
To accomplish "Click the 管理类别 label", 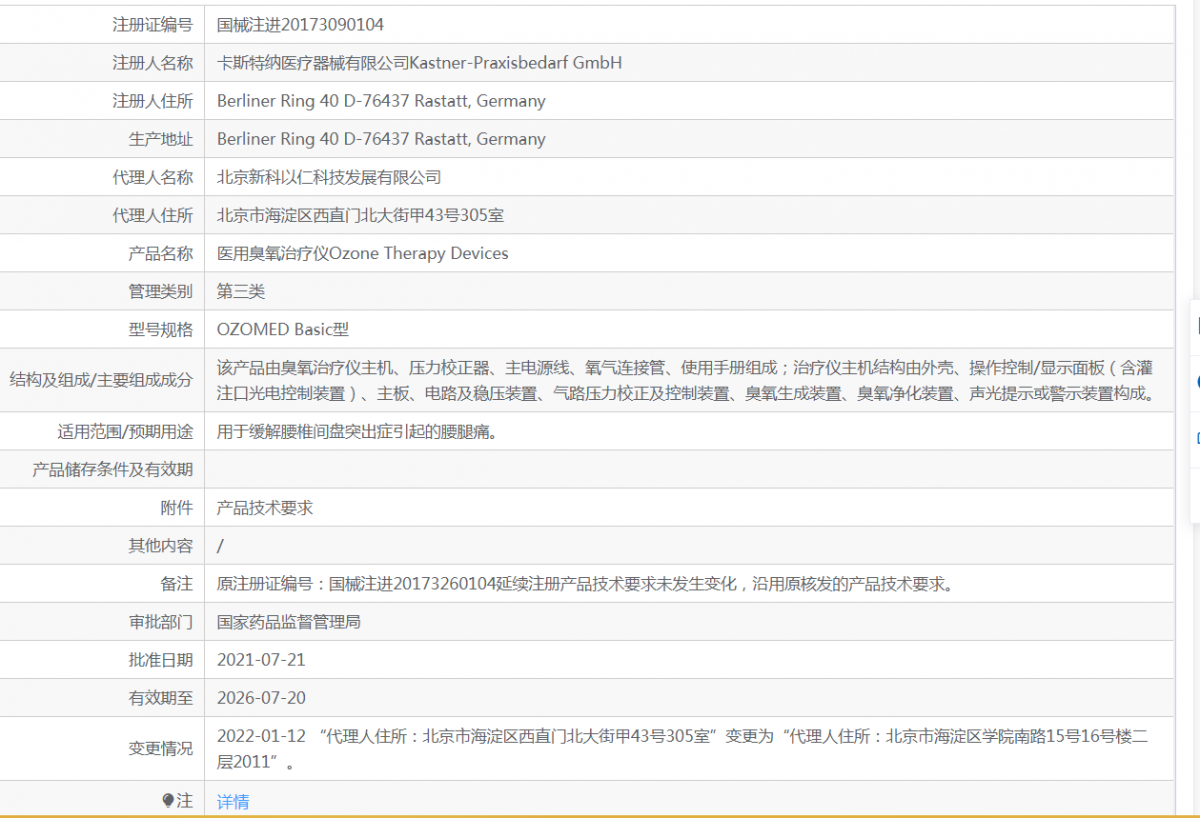I will point(160,291).
